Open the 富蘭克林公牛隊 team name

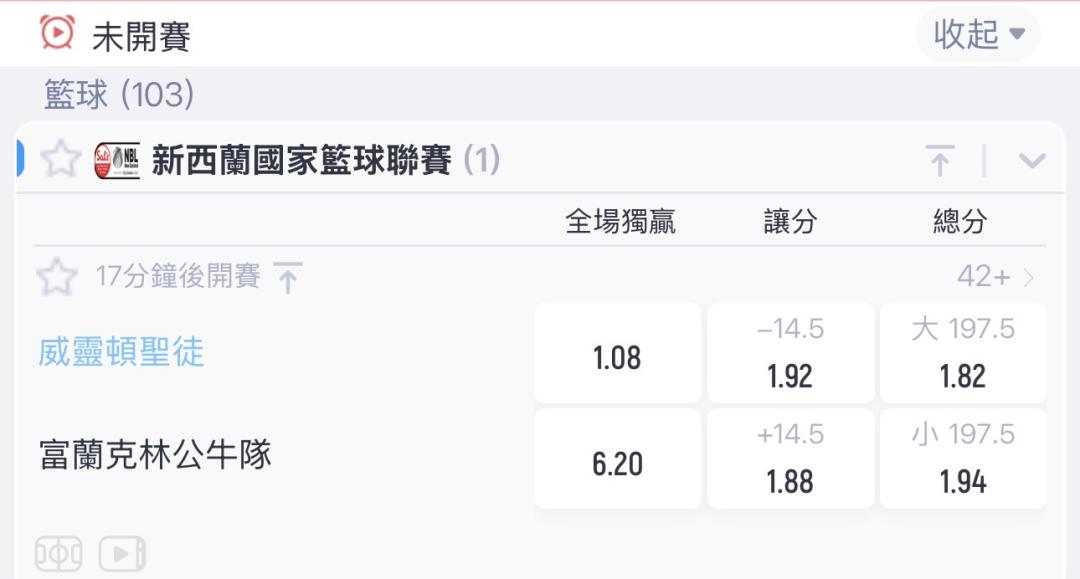[x=156, y=455]
